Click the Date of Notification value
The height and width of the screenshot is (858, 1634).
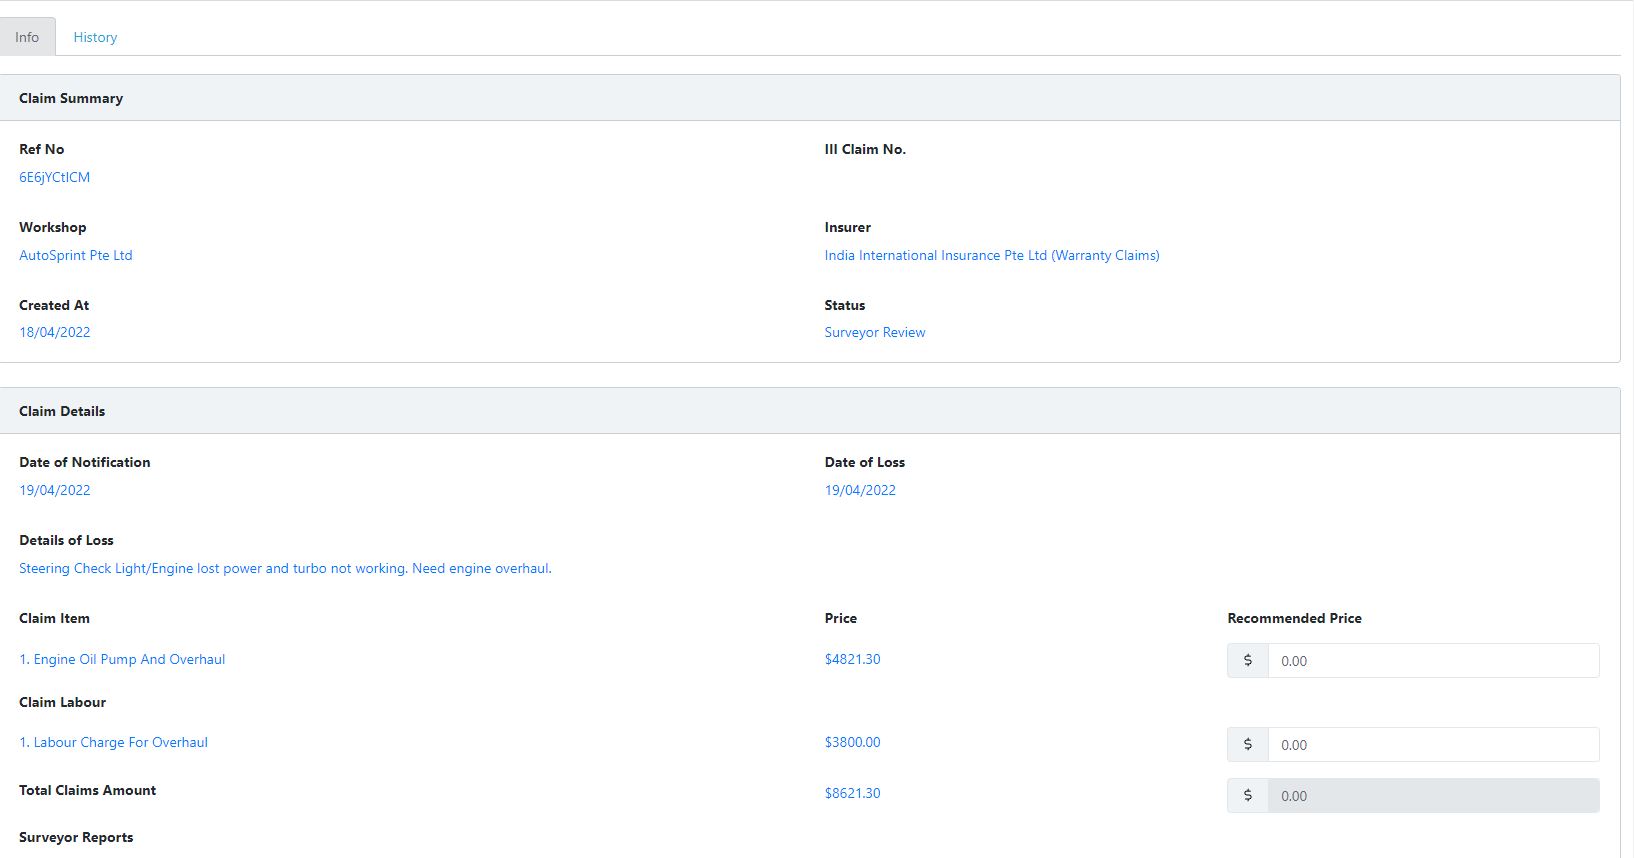(55, 490)
